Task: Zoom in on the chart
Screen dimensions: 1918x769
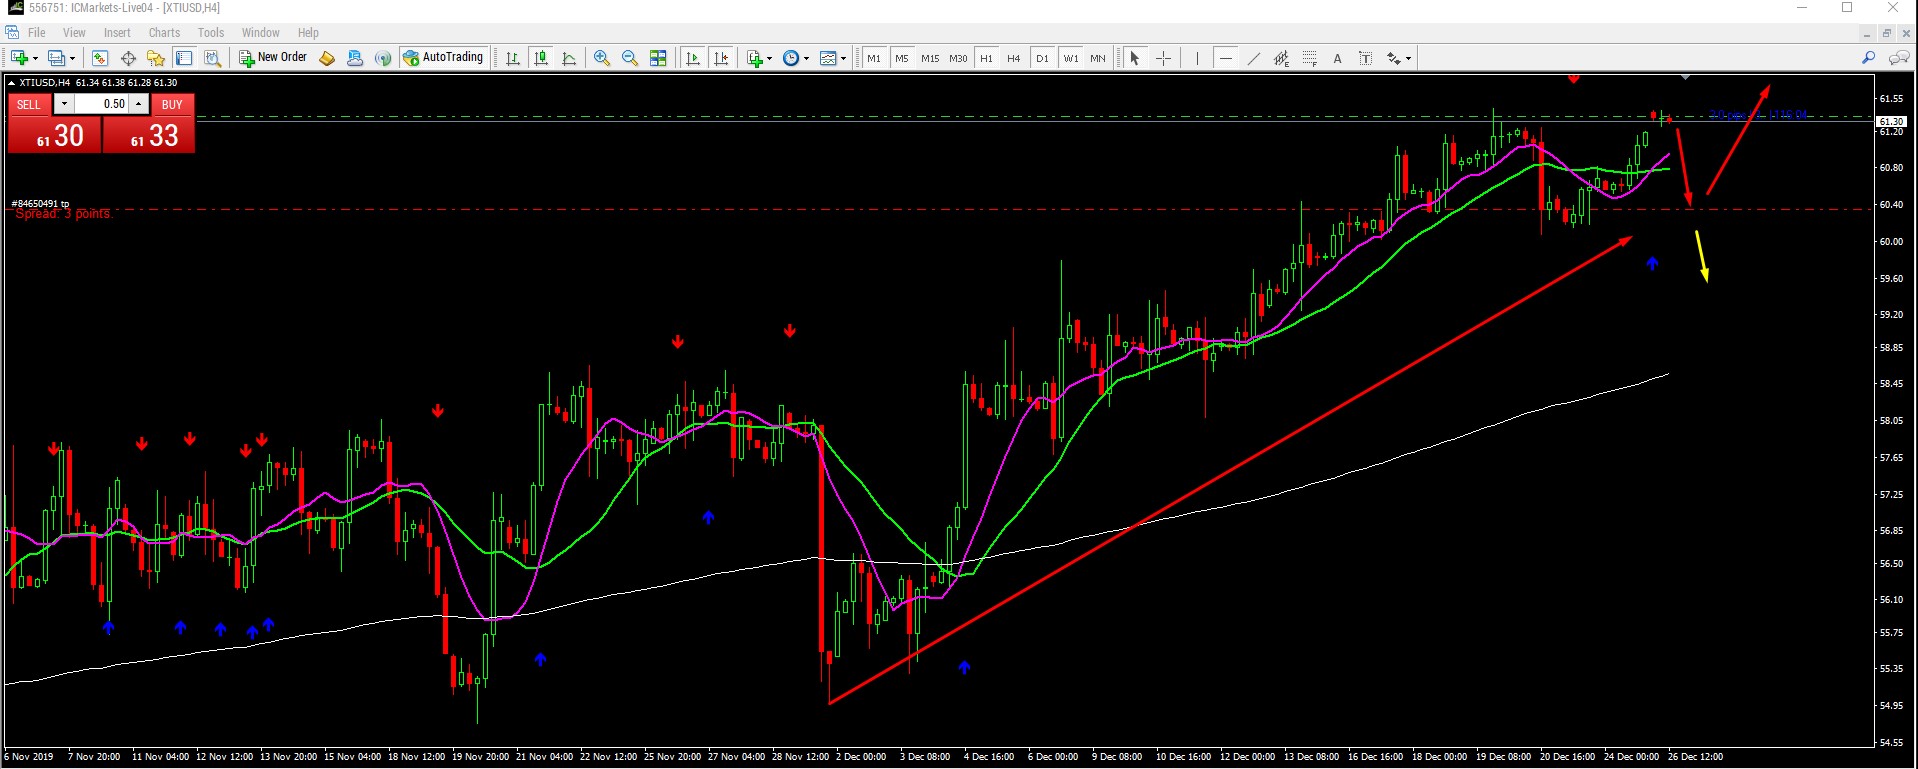Action: [602, 58]
